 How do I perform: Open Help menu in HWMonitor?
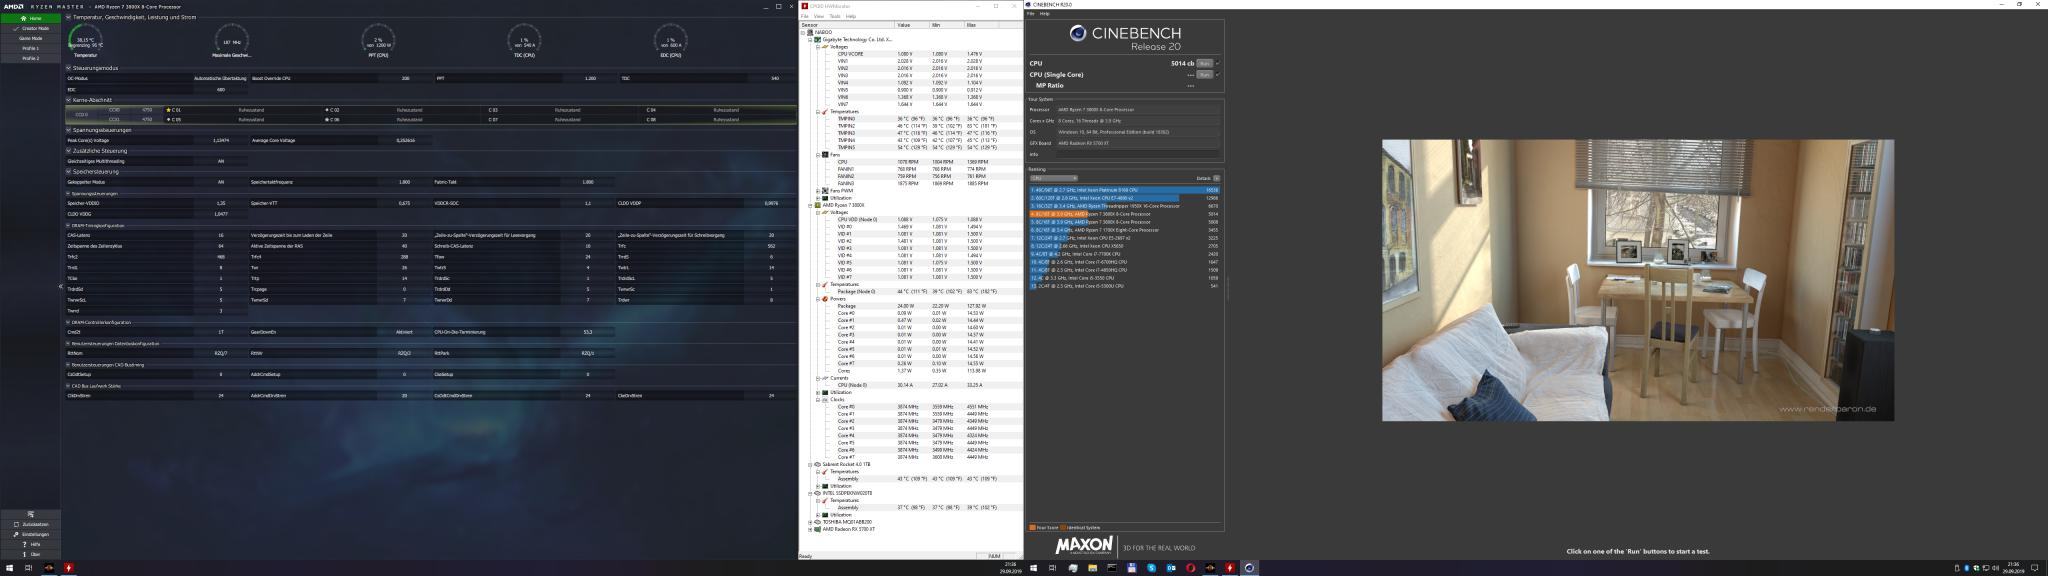coord(851,16)
